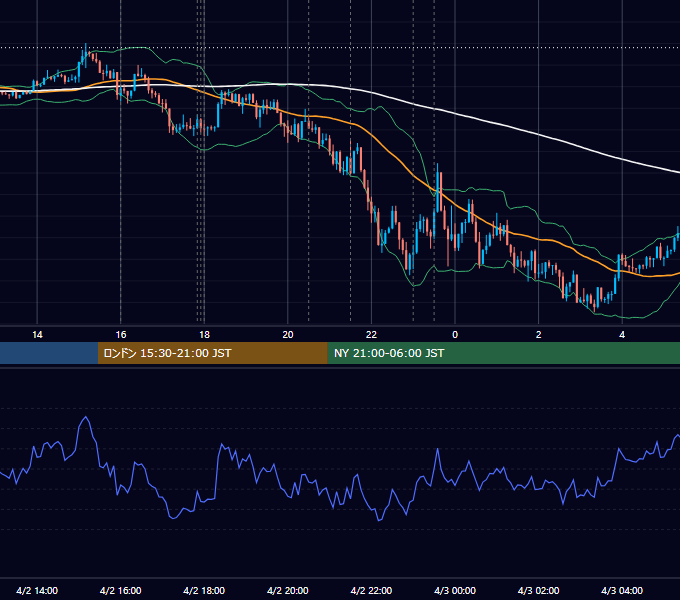Click the 4/2 20:00 time label

click(x=288, y=590)
